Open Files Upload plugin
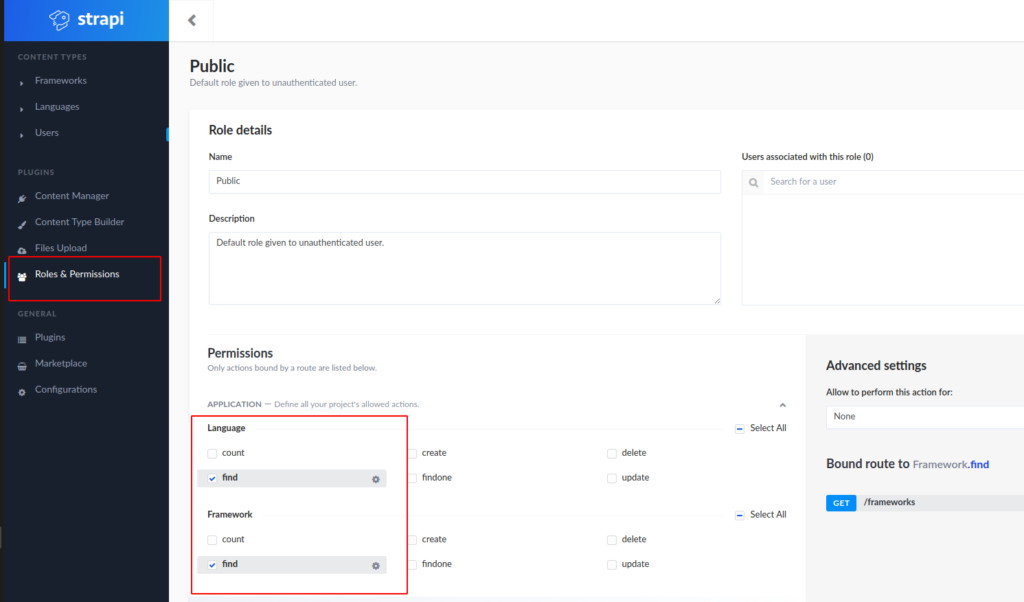The width and height of the screenshot is (1024, 602). [61, 248]
